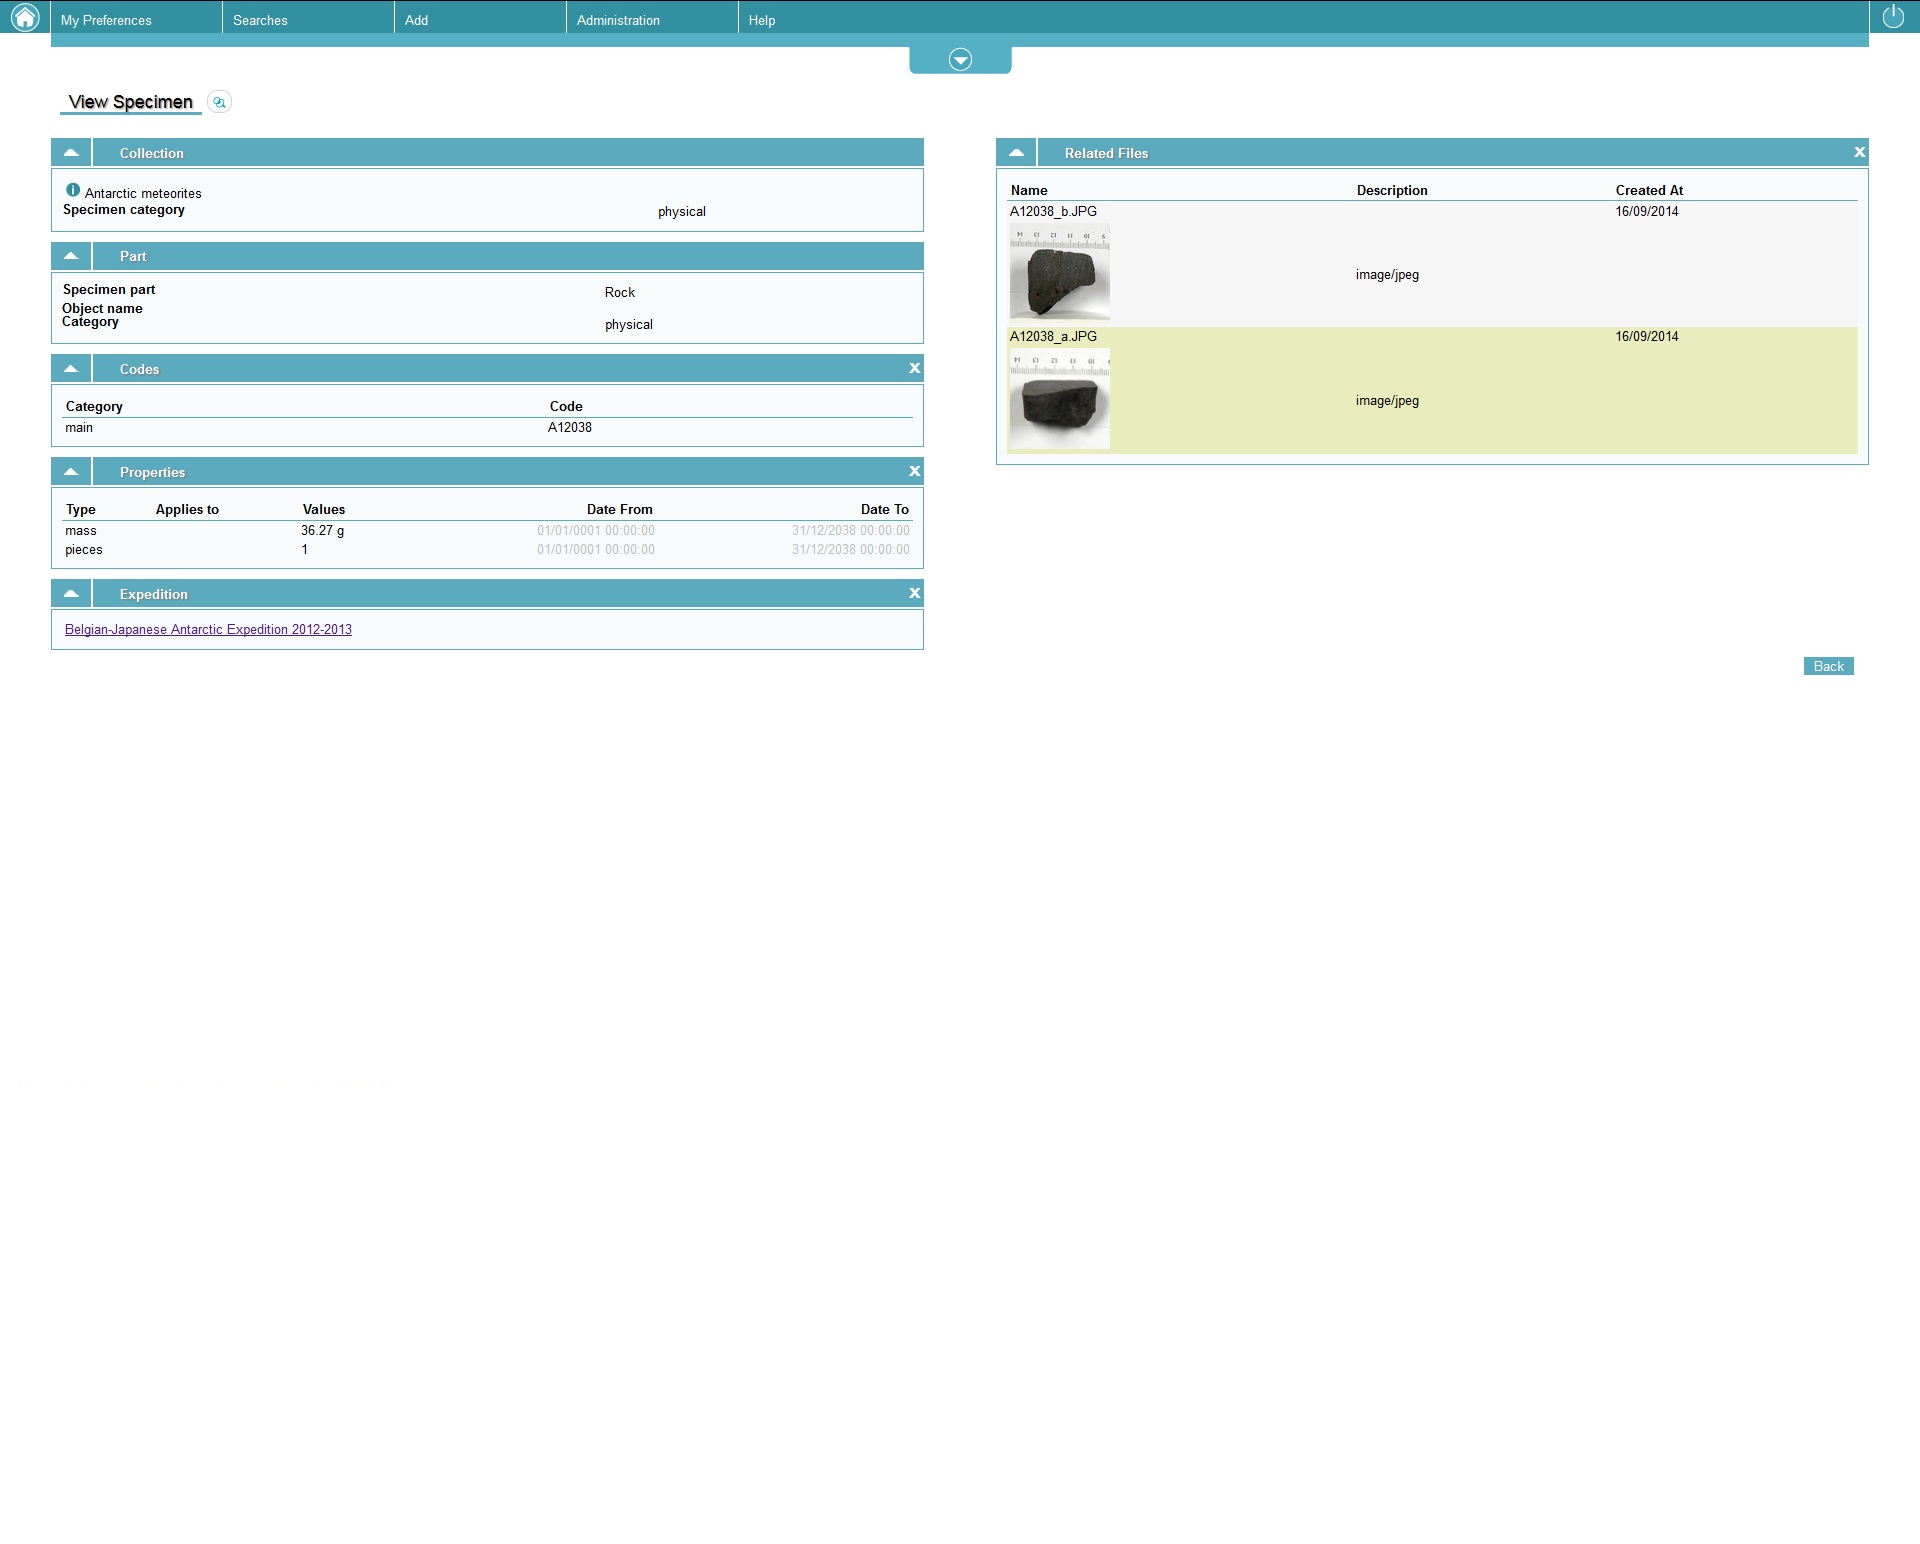Screen dimensions: 1920x1544
Task: Close the Properties widget with X
Action: pyautogui.click(x=914, y=472)
